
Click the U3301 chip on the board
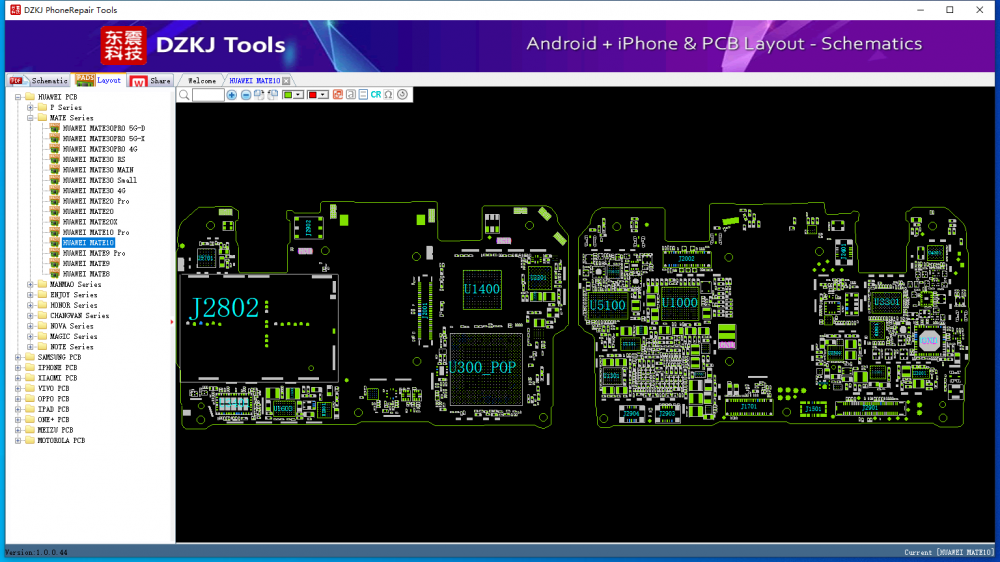point(886,302)
